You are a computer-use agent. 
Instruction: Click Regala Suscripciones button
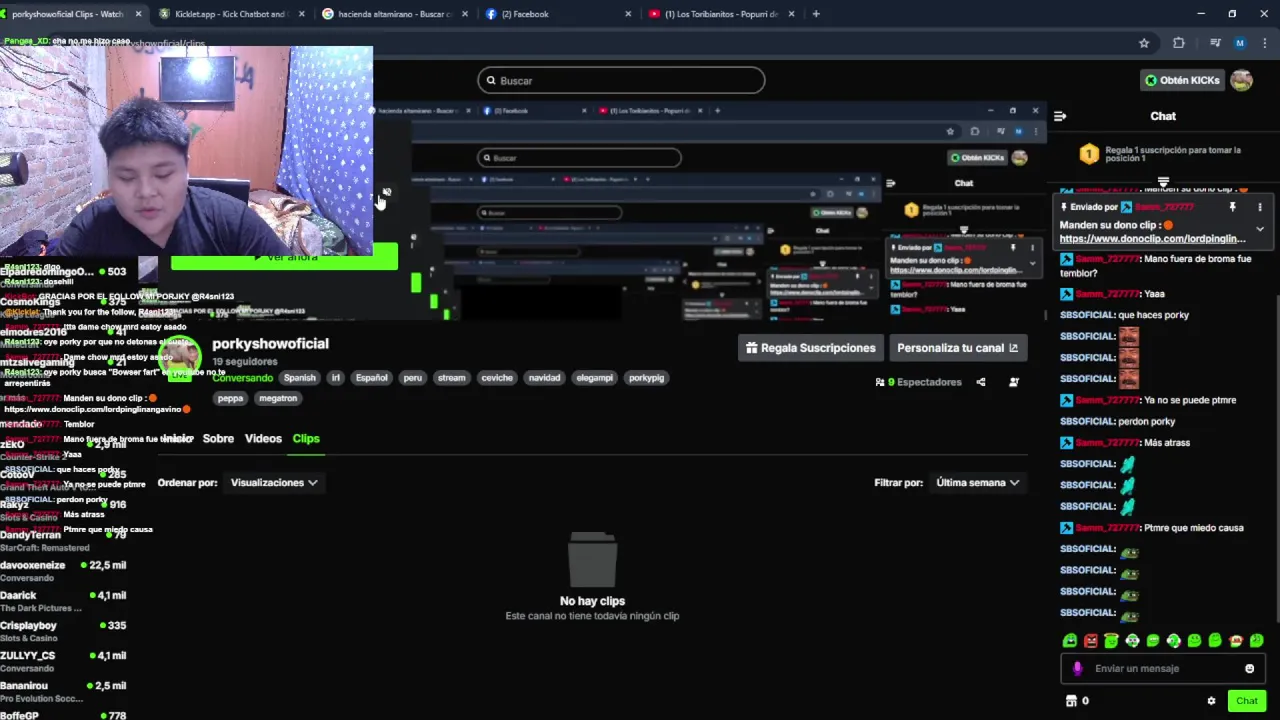(811, 348)
